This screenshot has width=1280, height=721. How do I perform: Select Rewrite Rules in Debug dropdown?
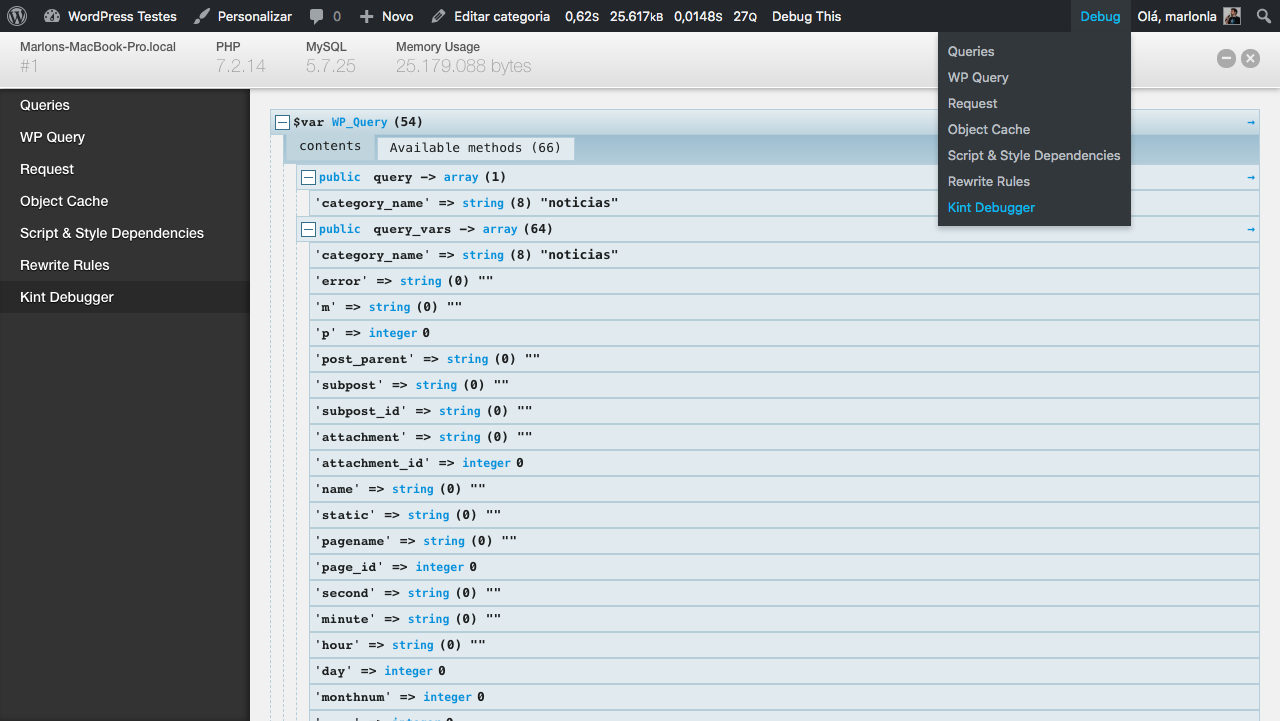click(x=1034, y=181)
